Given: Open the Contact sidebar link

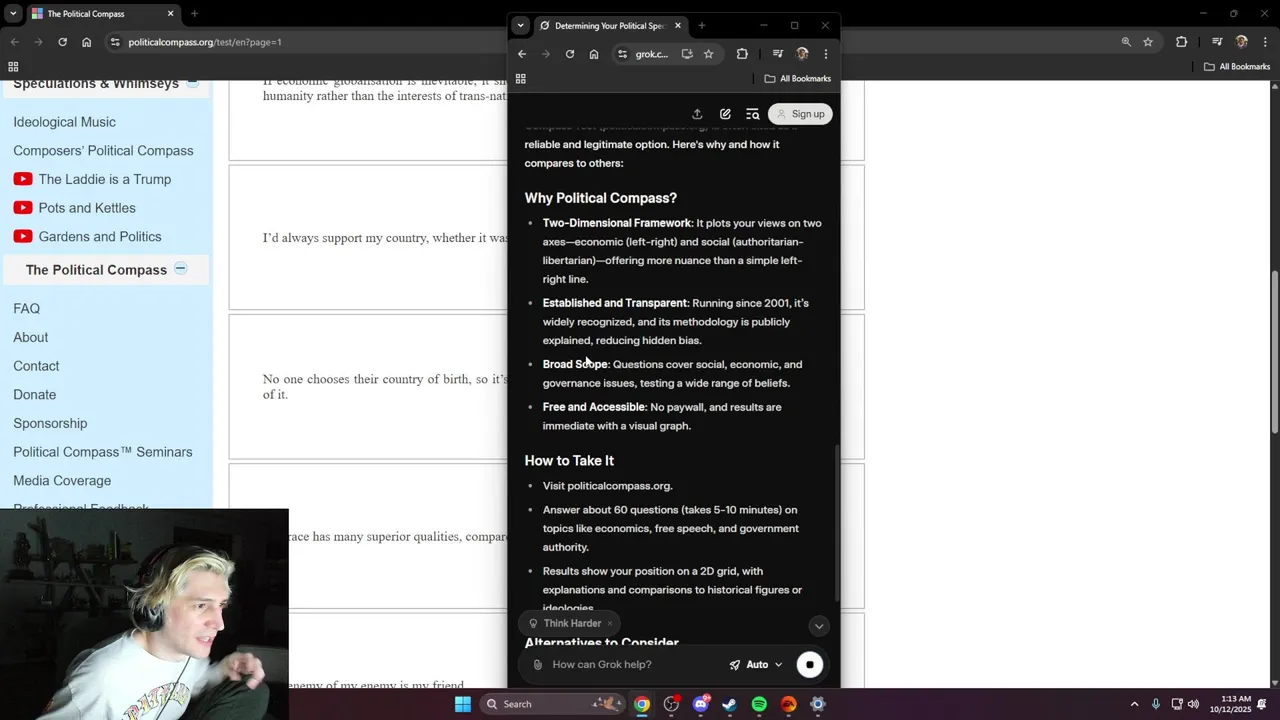Looking at the screenshot, I should pos(36,366).
